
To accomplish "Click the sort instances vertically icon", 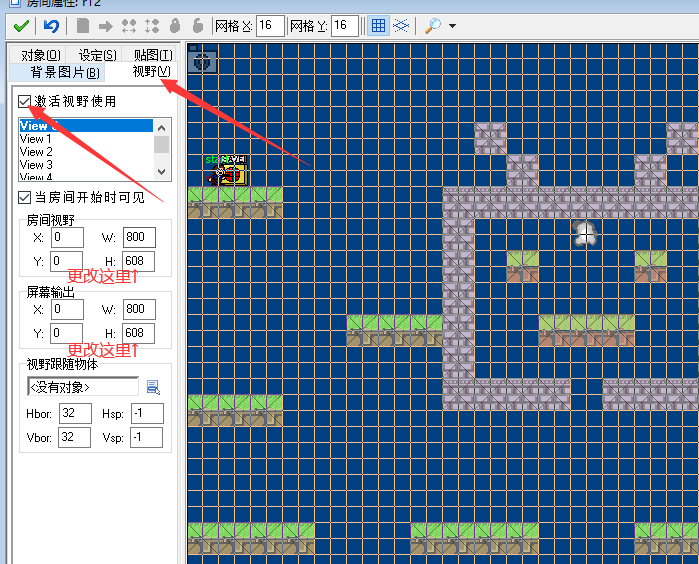I will pos(152,26).
